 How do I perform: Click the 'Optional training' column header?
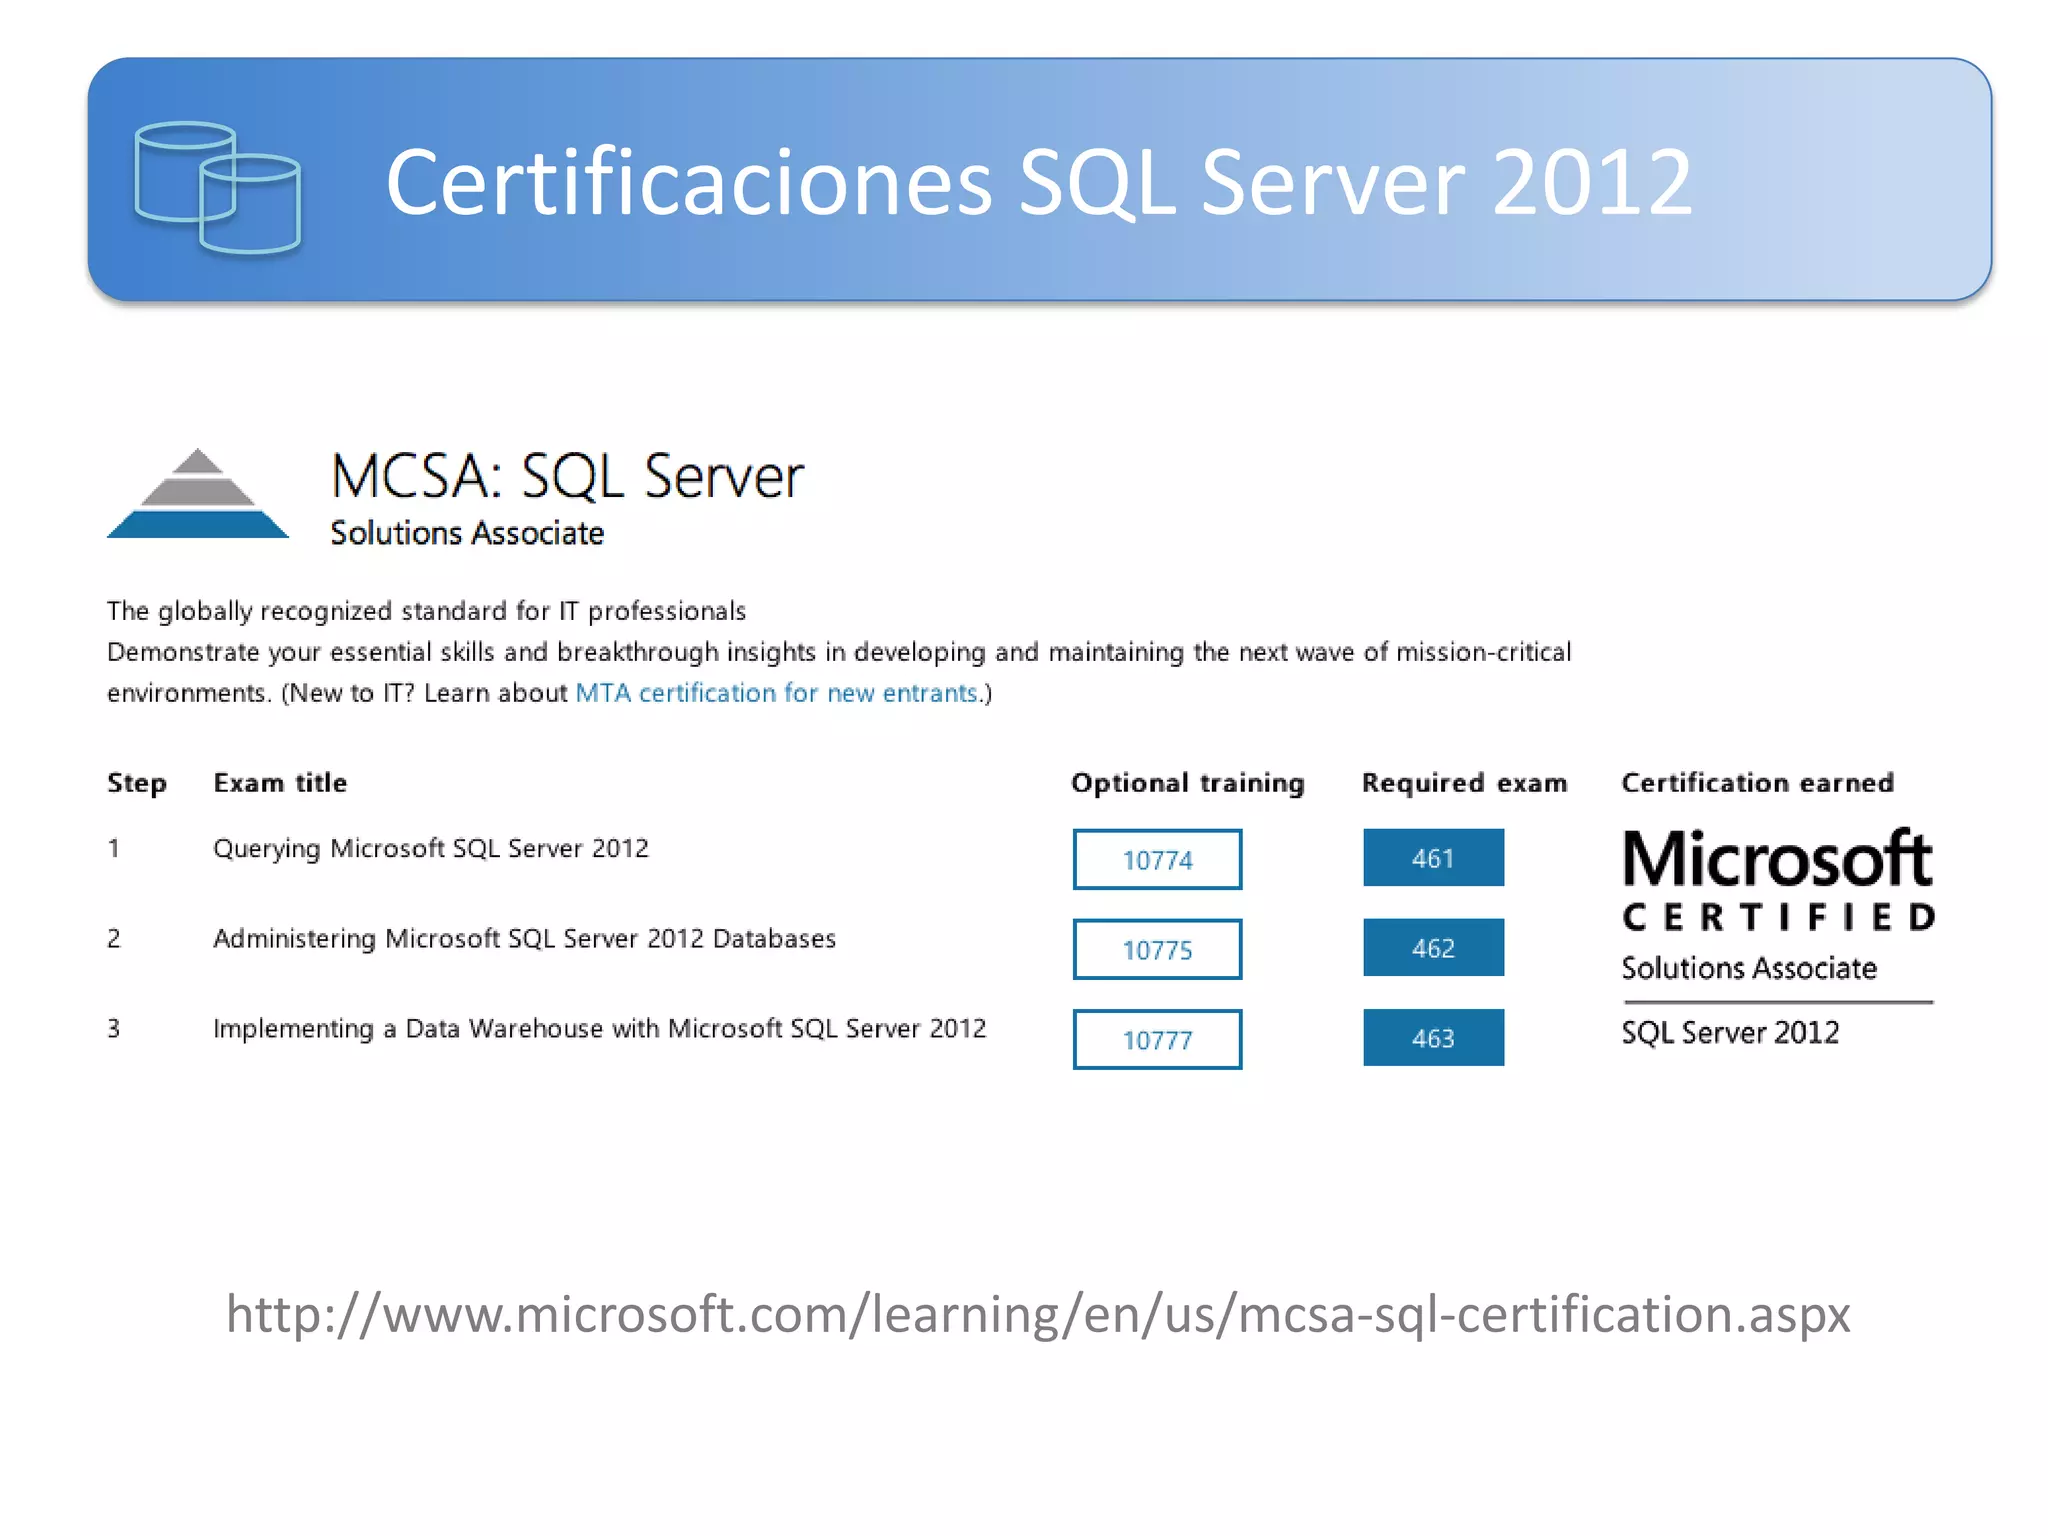click(1188, 783)
